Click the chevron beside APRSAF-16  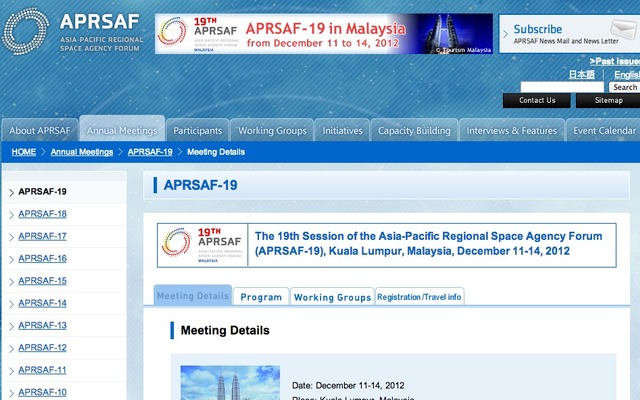11,260
